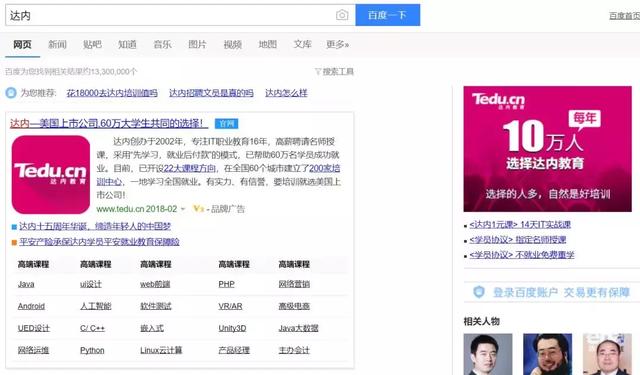Click the blue 官网 badge

[x=227, y=124]
